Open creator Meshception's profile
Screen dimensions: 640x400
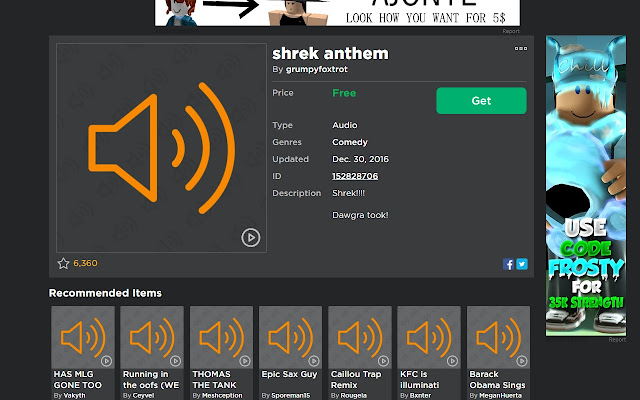click(x=222, y=396)
